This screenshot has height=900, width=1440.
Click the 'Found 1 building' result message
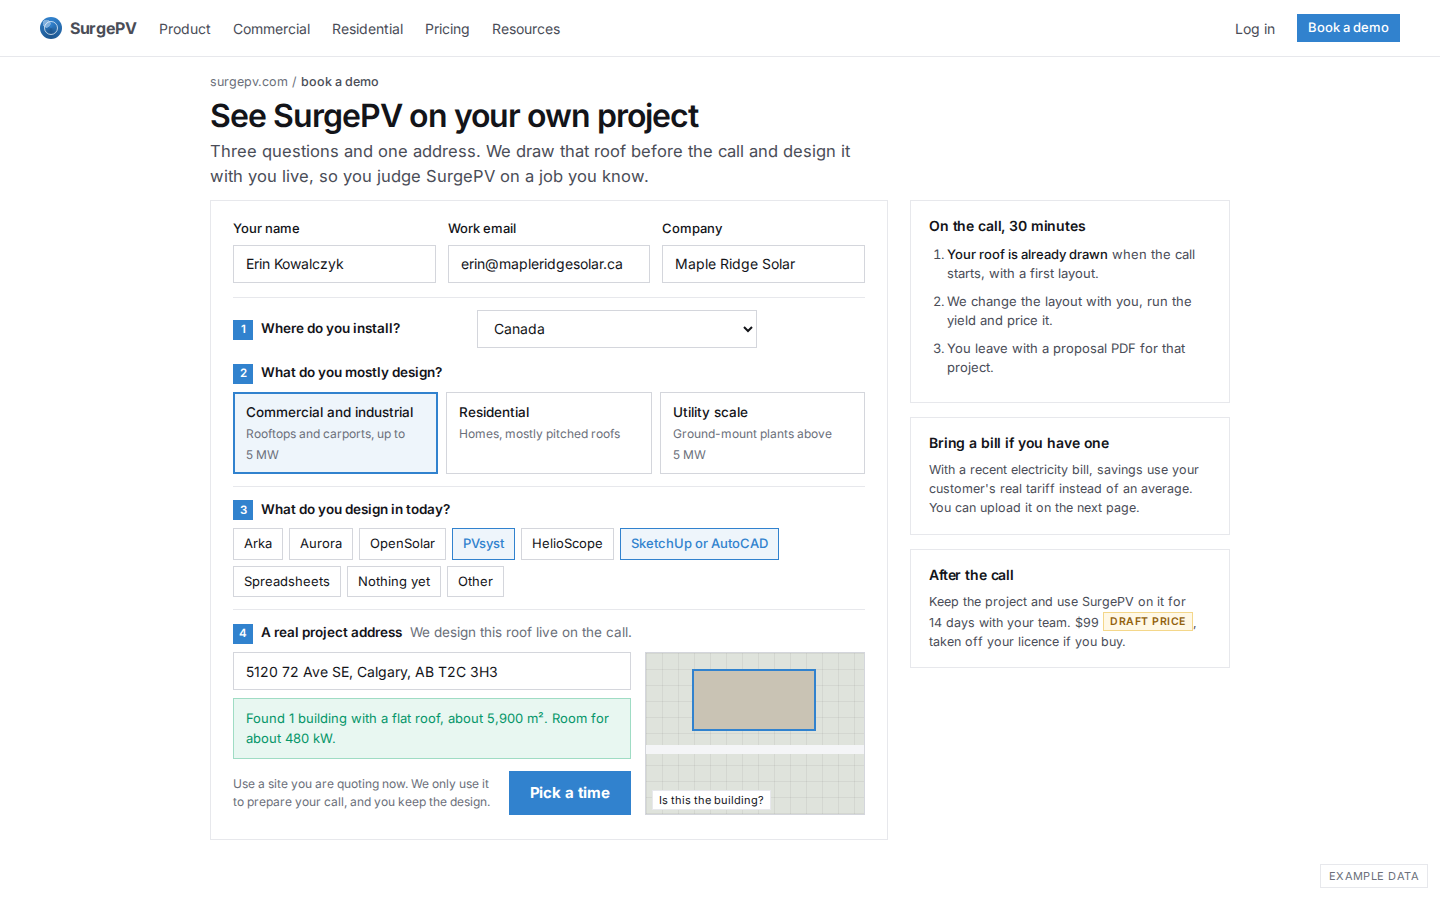click(432, 728)
